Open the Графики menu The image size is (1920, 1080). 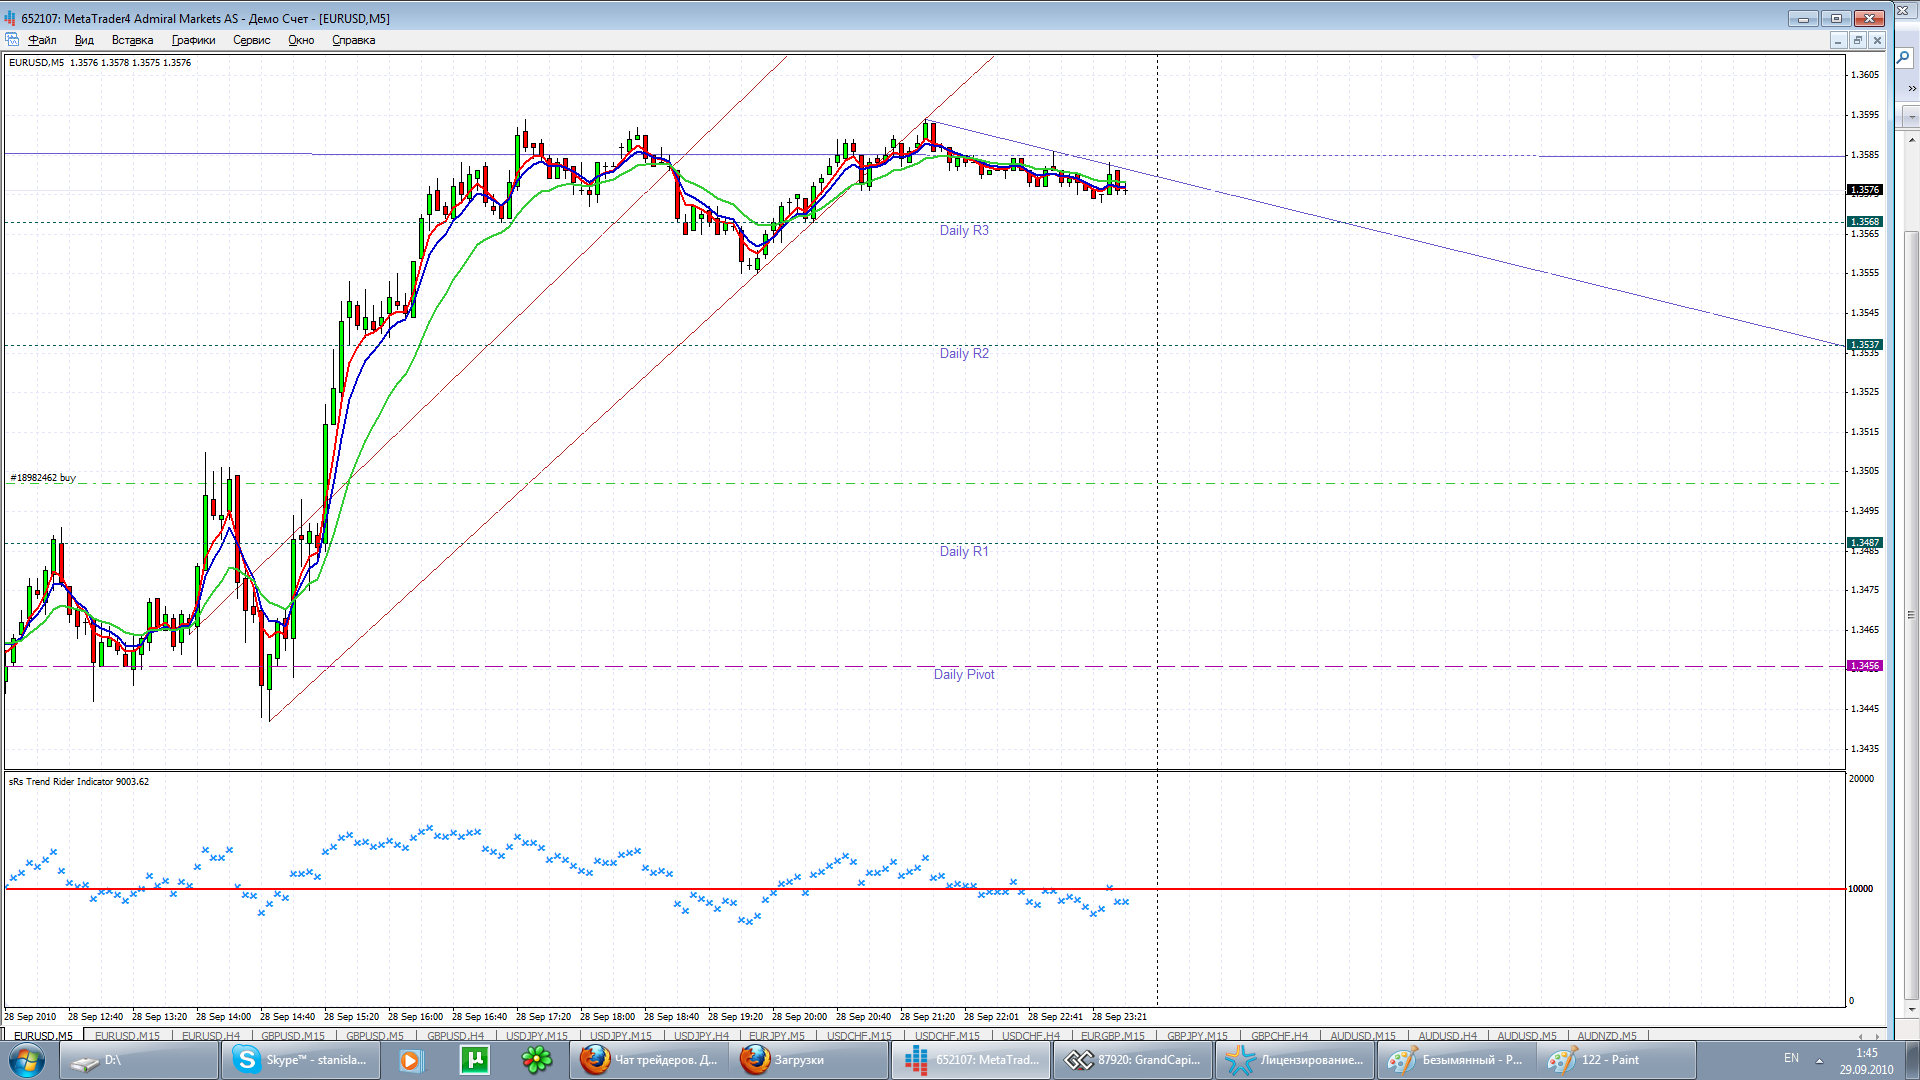point(193,40)
